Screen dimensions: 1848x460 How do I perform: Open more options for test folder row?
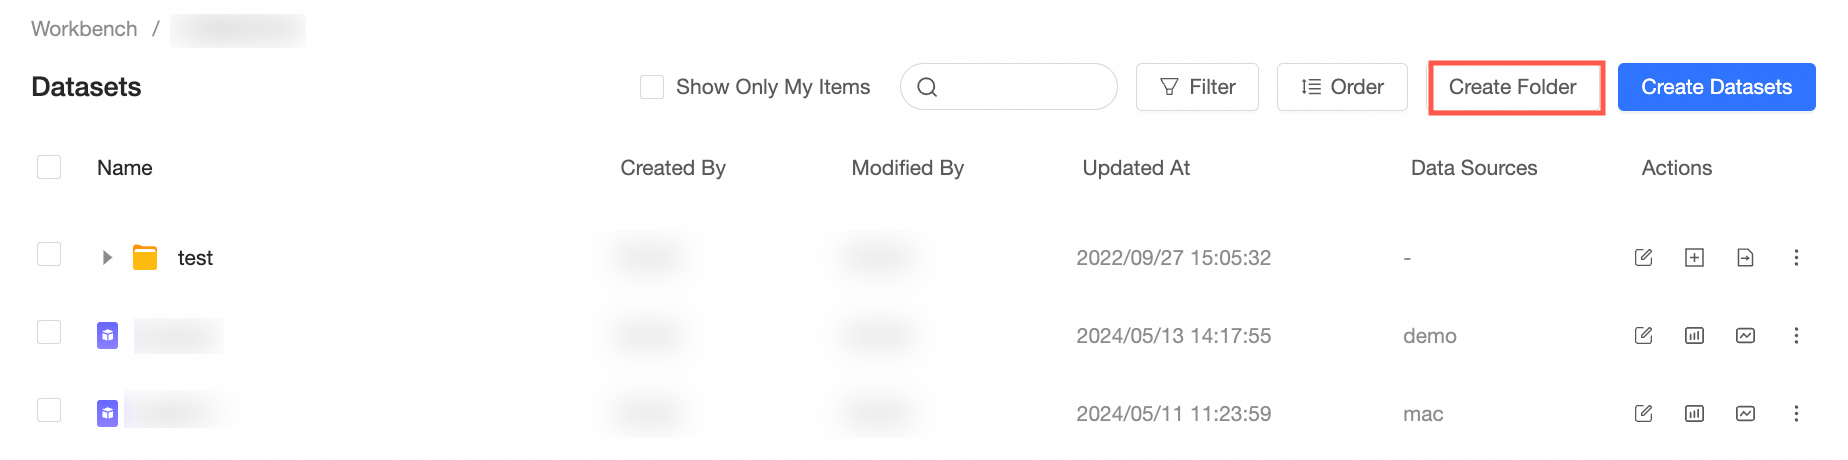(1796, 258)
